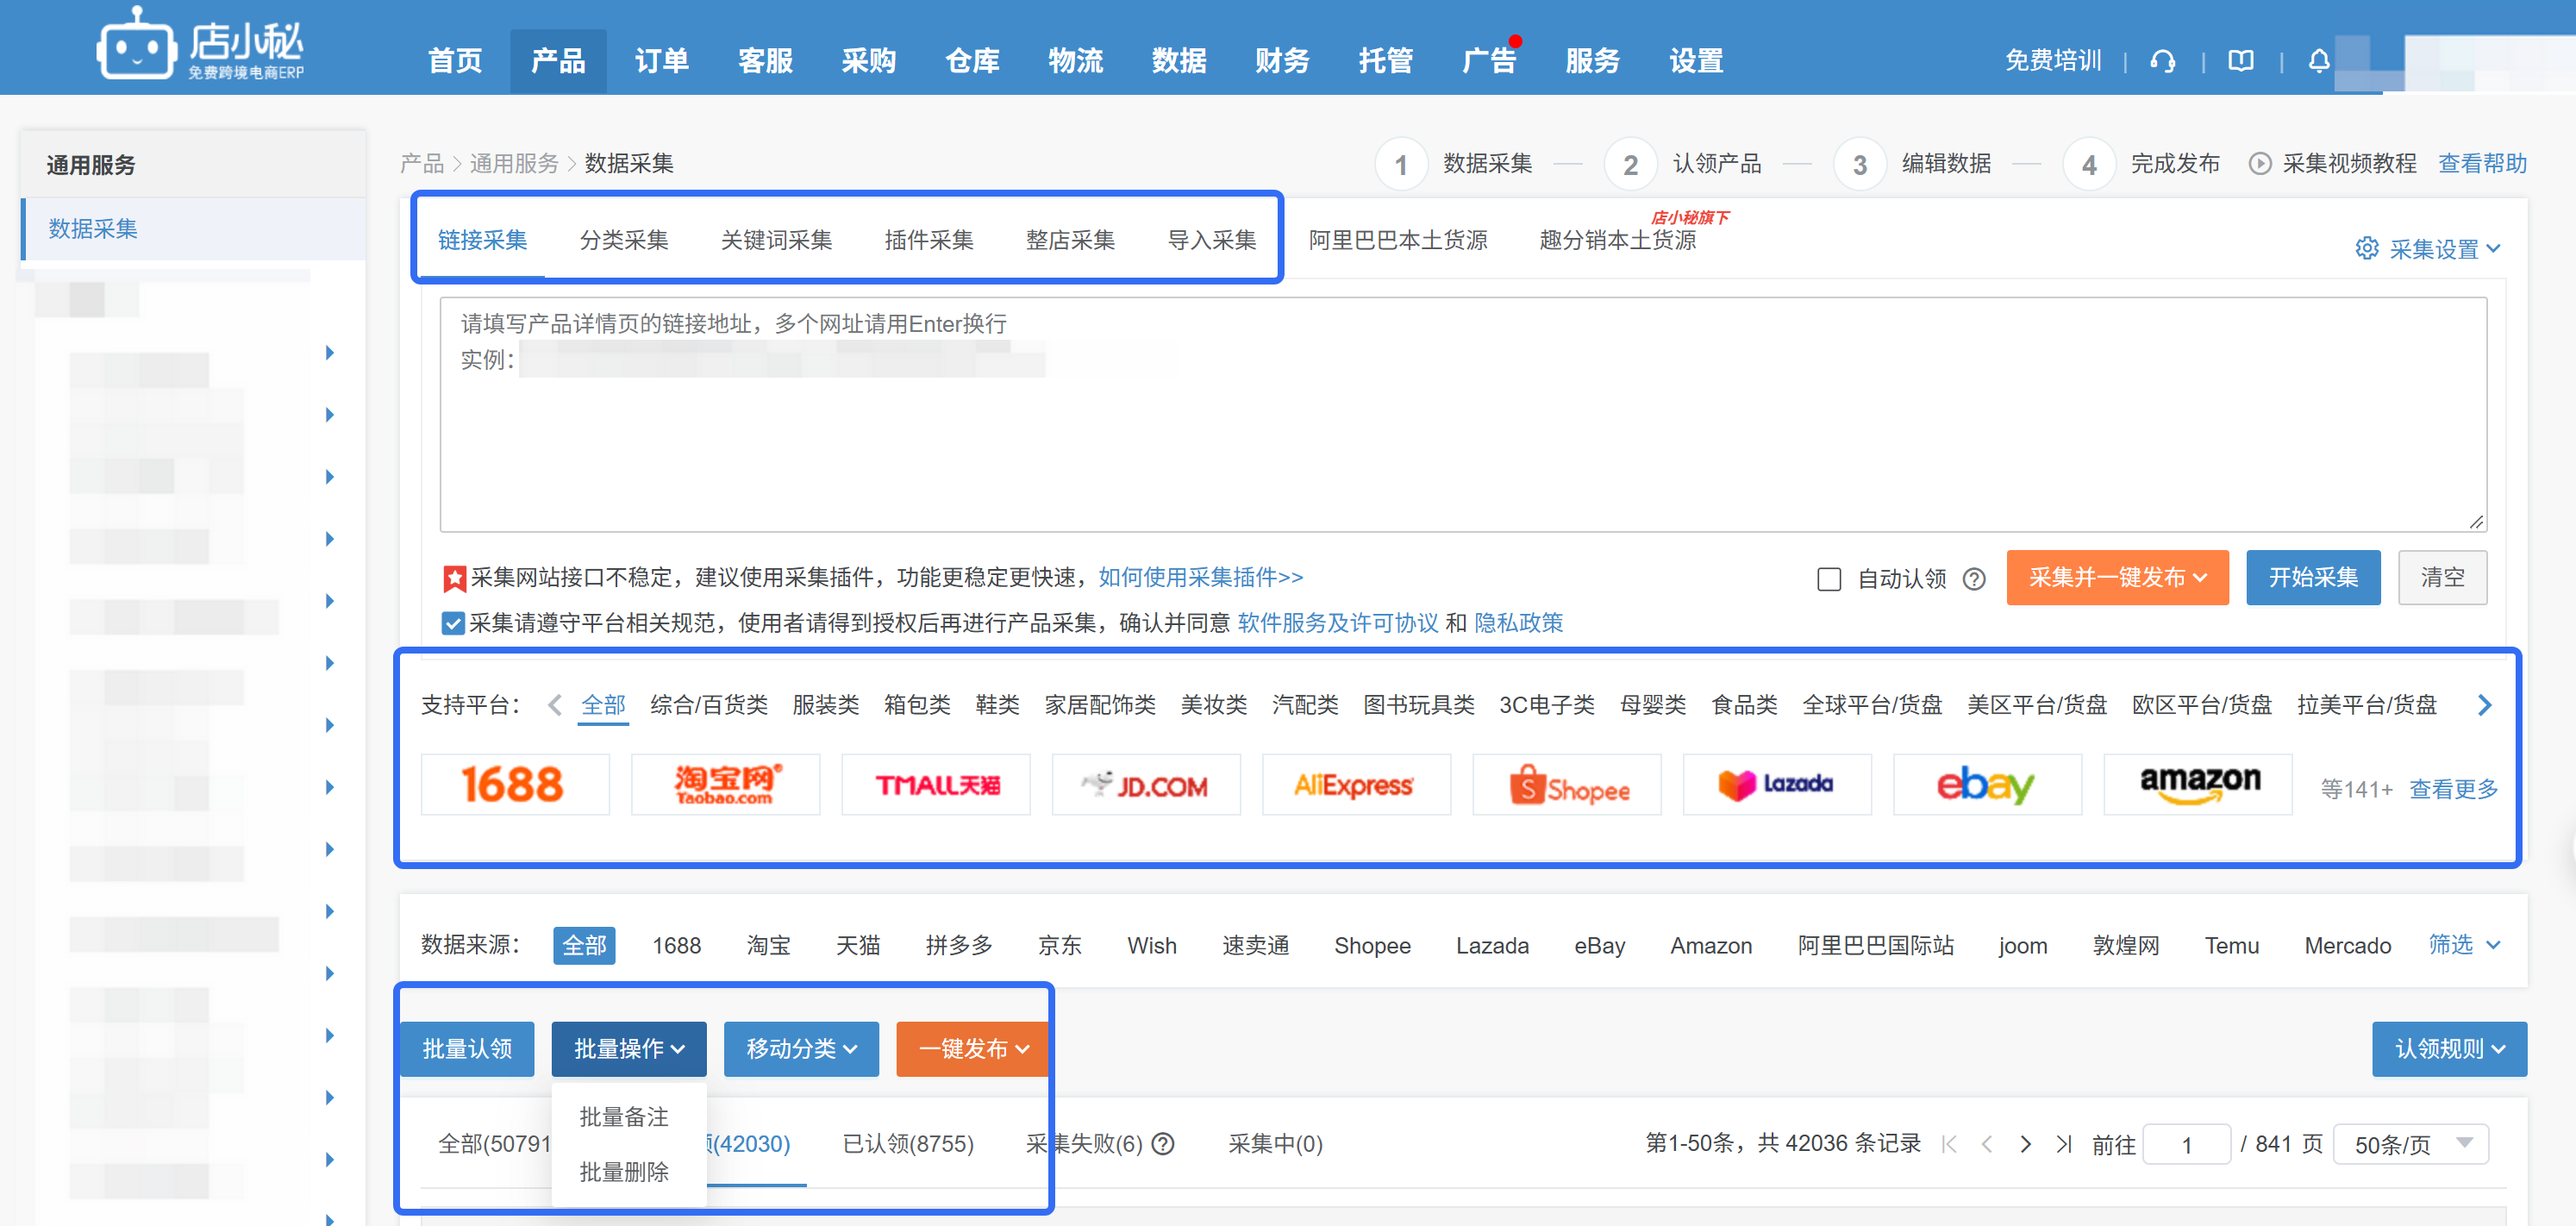
Task: Open the 认领规则 dropdown
Action: pos(2448,1048)
